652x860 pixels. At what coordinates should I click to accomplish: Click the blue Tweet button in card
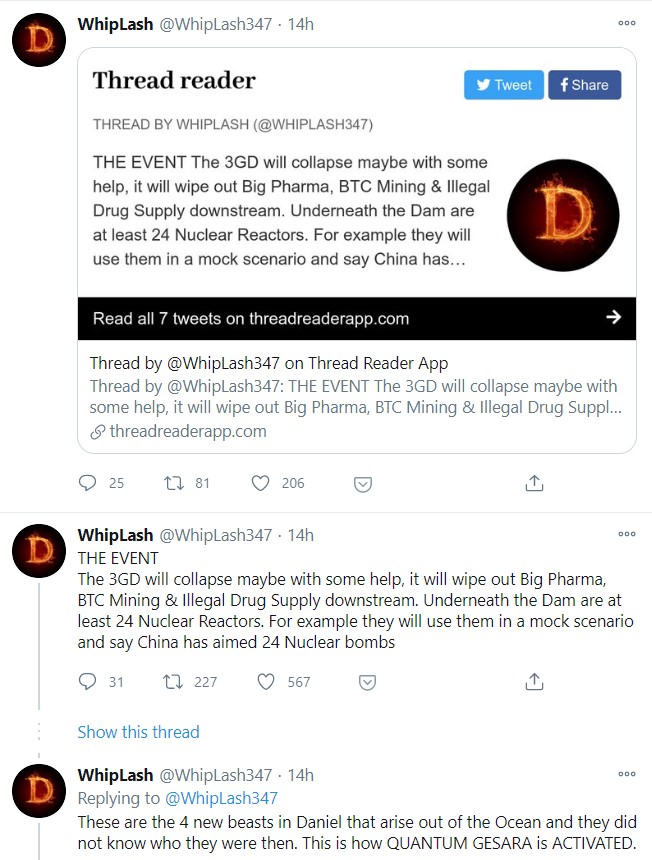(x=503, y=85)
